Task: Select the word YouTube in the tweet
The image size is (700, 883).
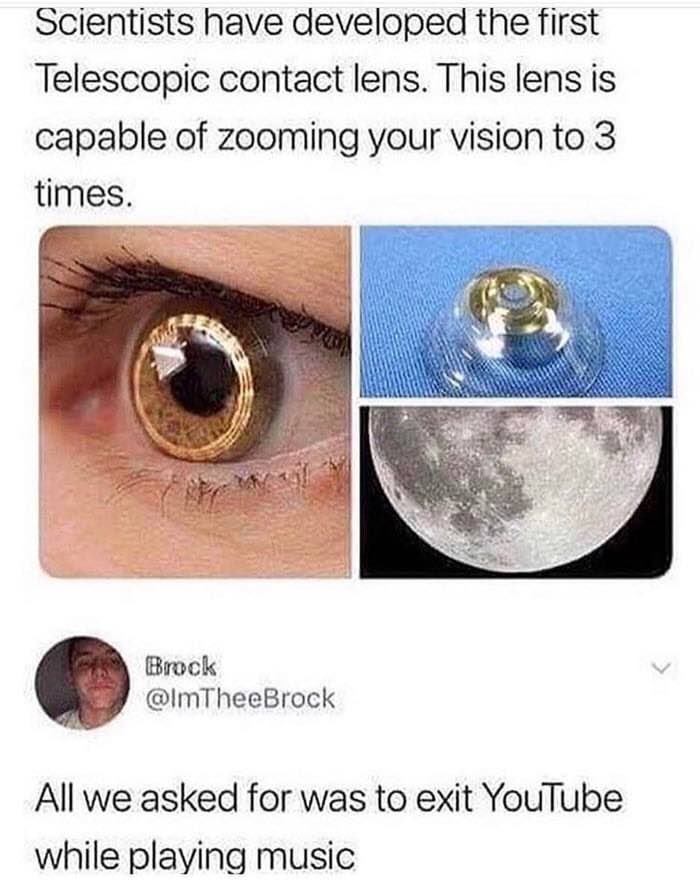Action: point(552,799)
